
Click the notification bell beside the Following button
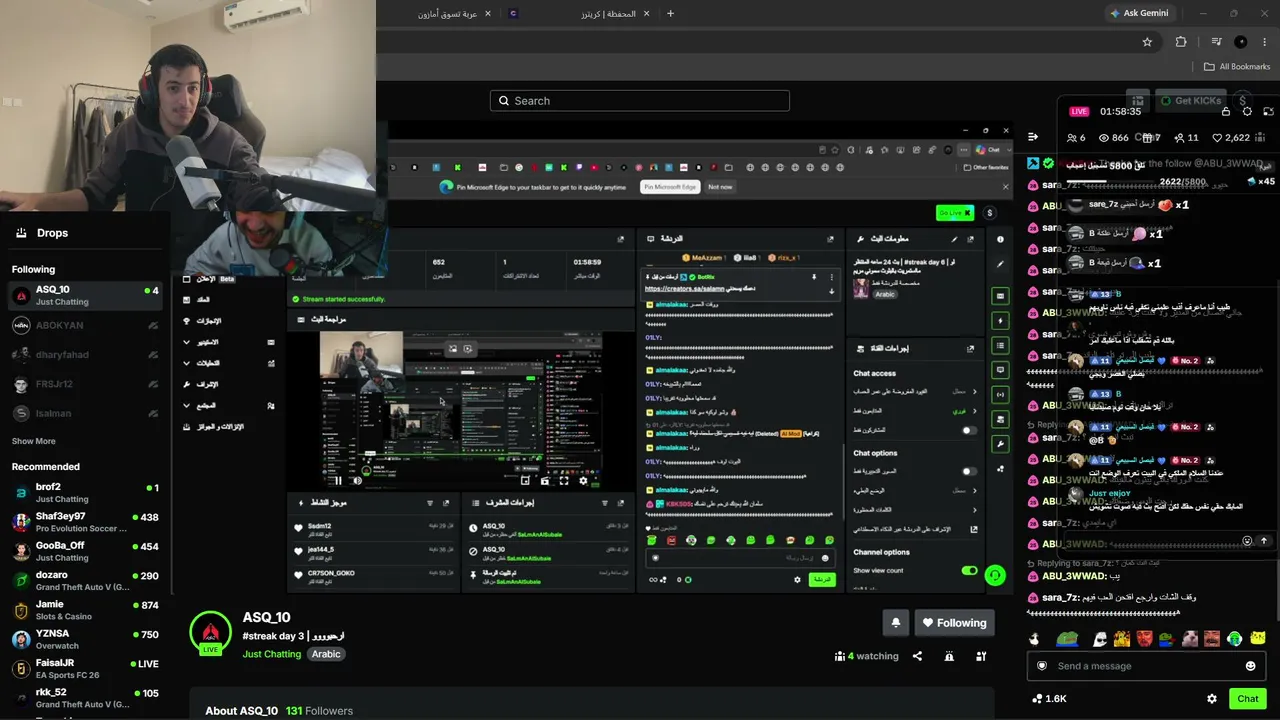click(x=895, y=623)
